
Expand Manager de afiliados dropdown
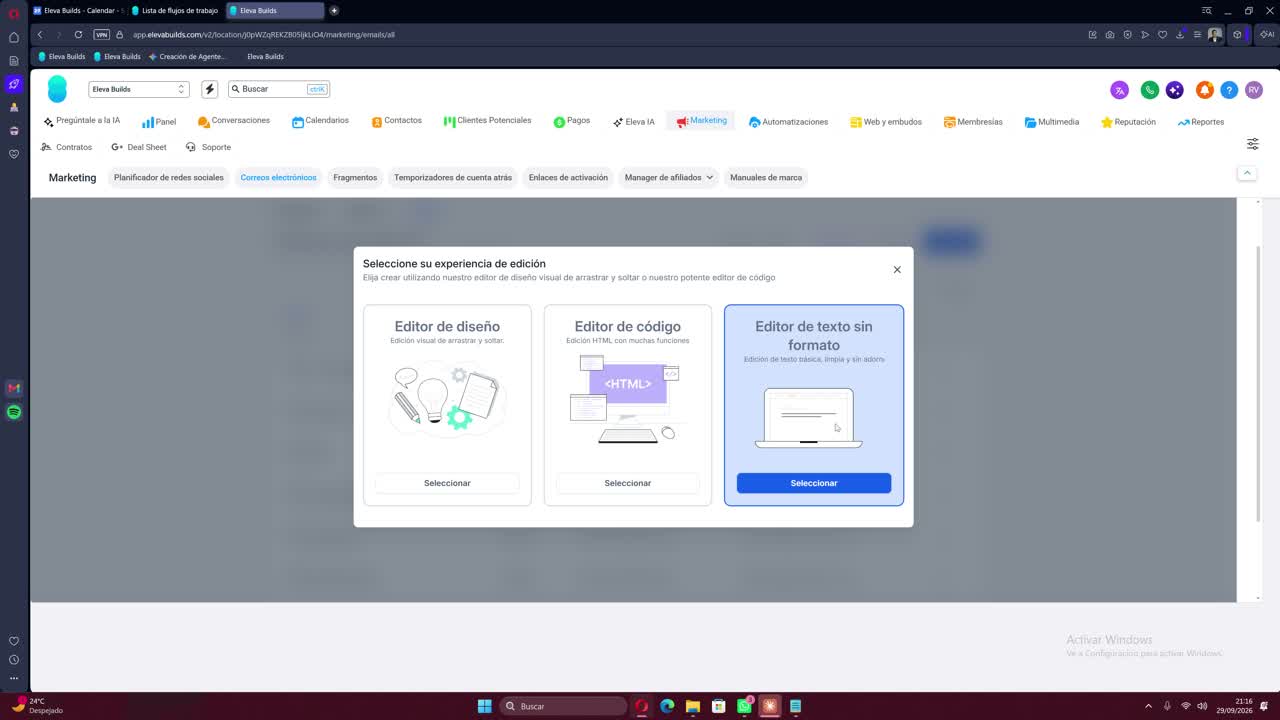(x=669, y=177)
